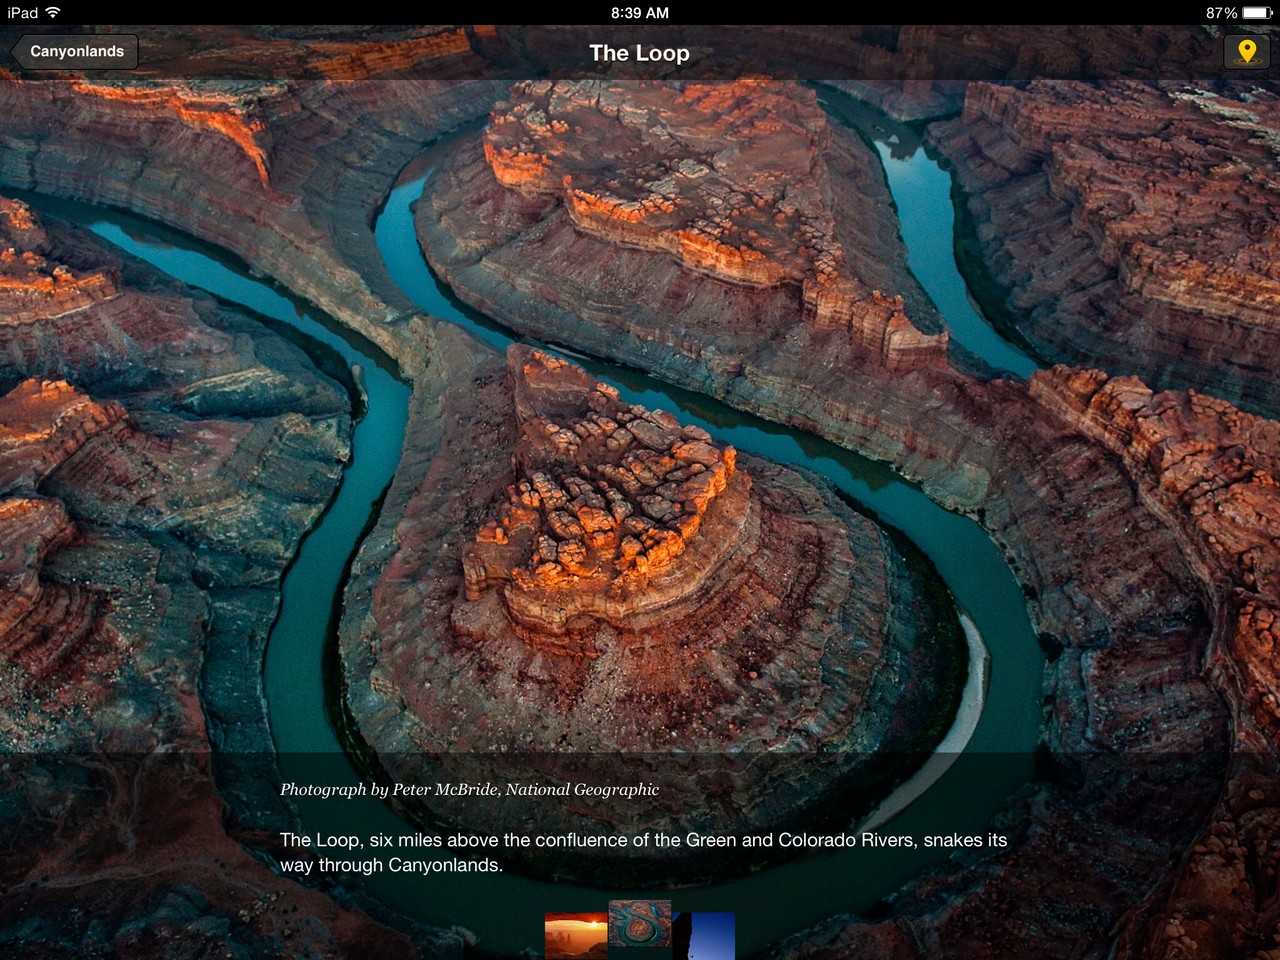Viewport: 1280px width, 960px height.
Task: Tap the sunlit orange mesa at photo center
Action: (x=610, y=510)
